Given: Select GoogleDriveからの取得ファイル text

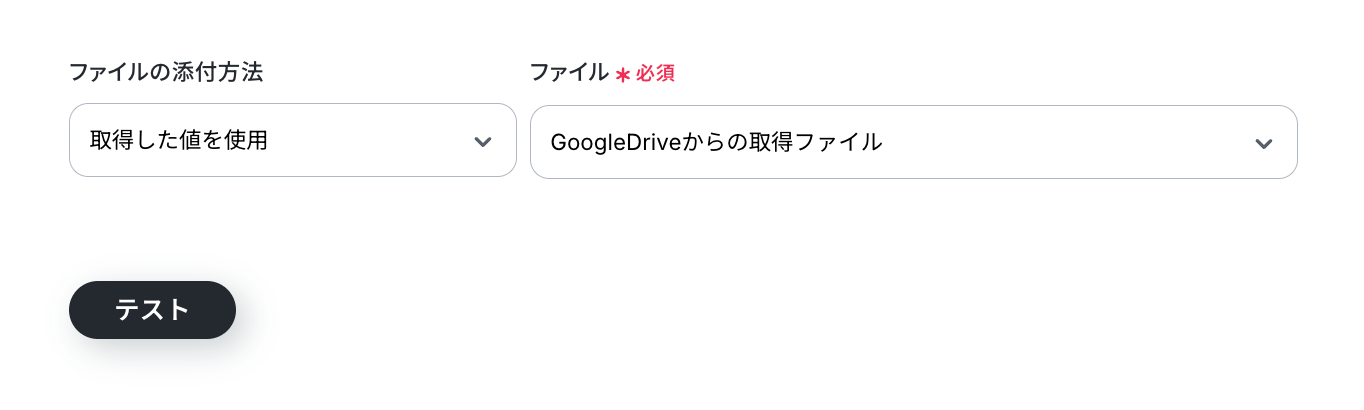Looking at the screenshot, I should (716, 142).
